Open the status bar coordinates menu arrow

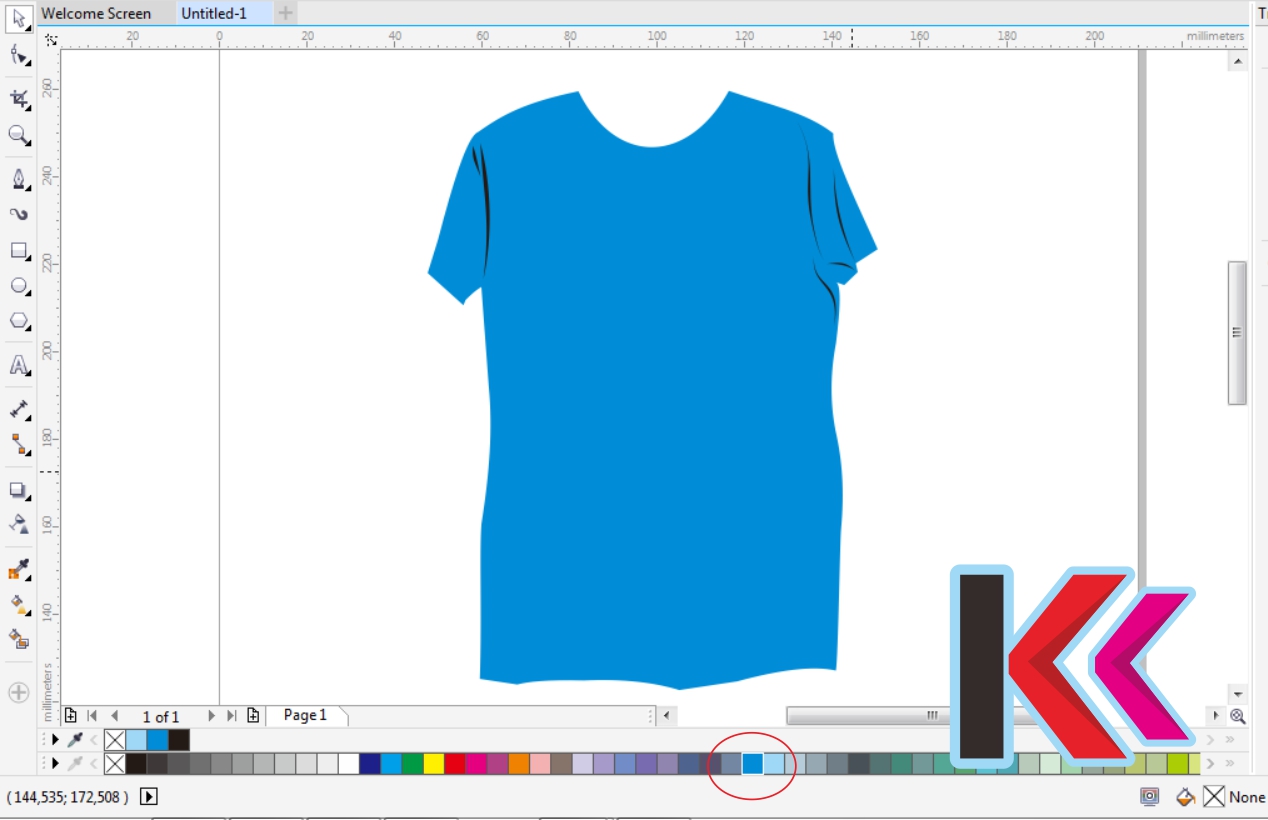[x=148, y=797]
